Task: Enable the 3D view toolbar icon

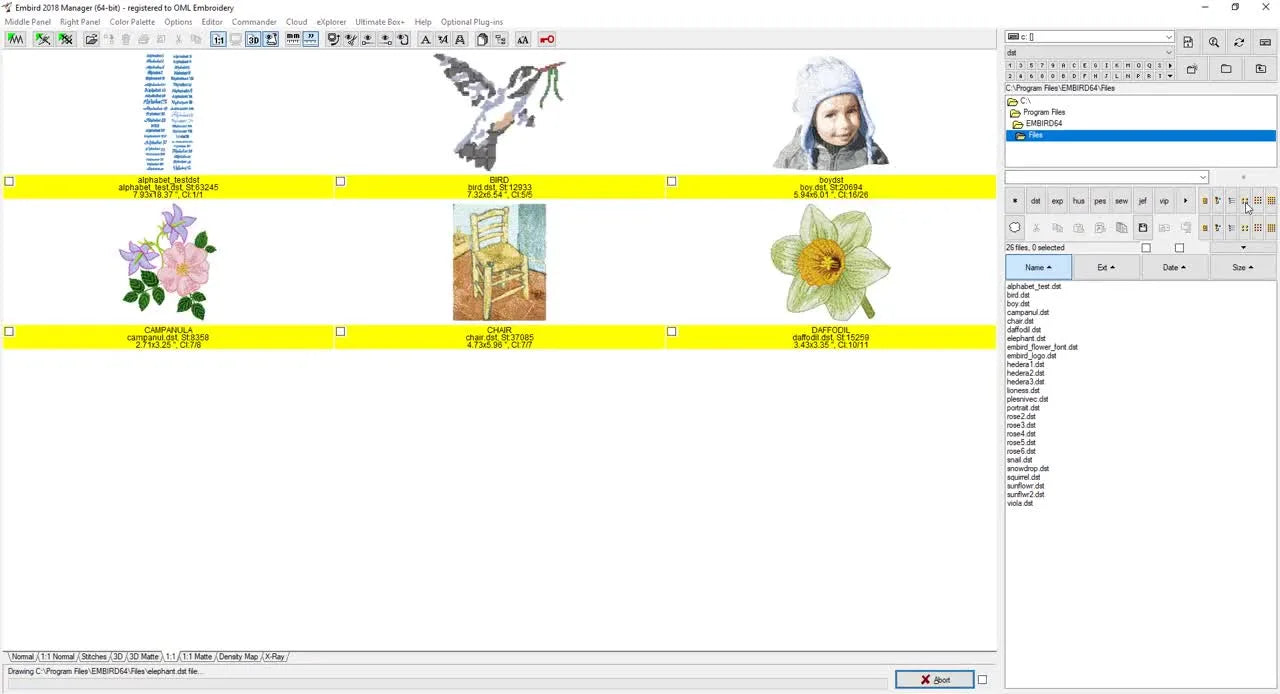Action: click(253, 39)
